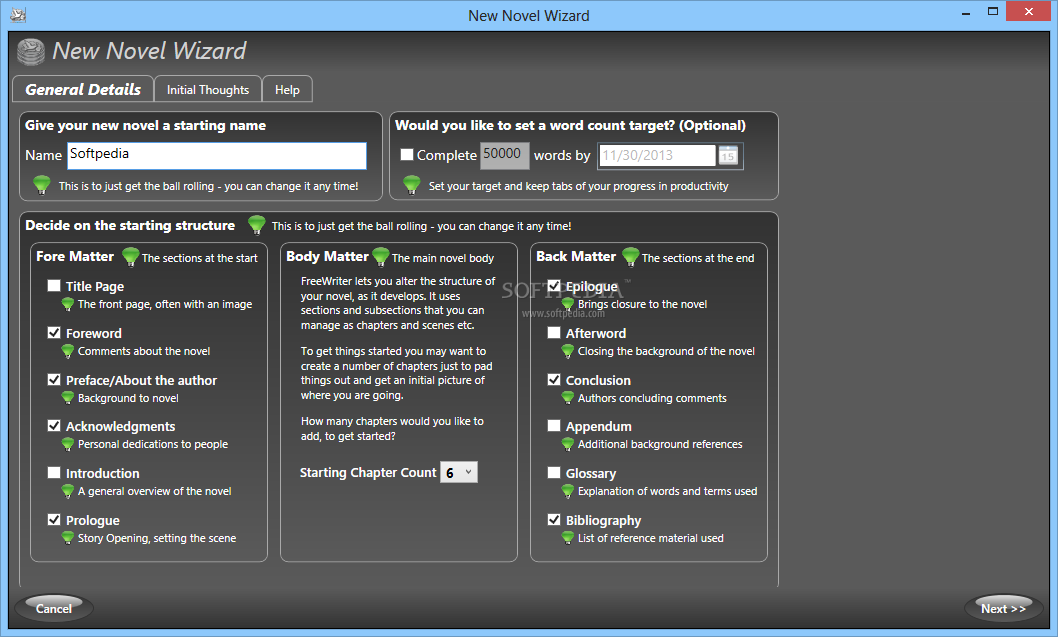
Task: Enable the Title Page checkbox
Action: (54, 285)
